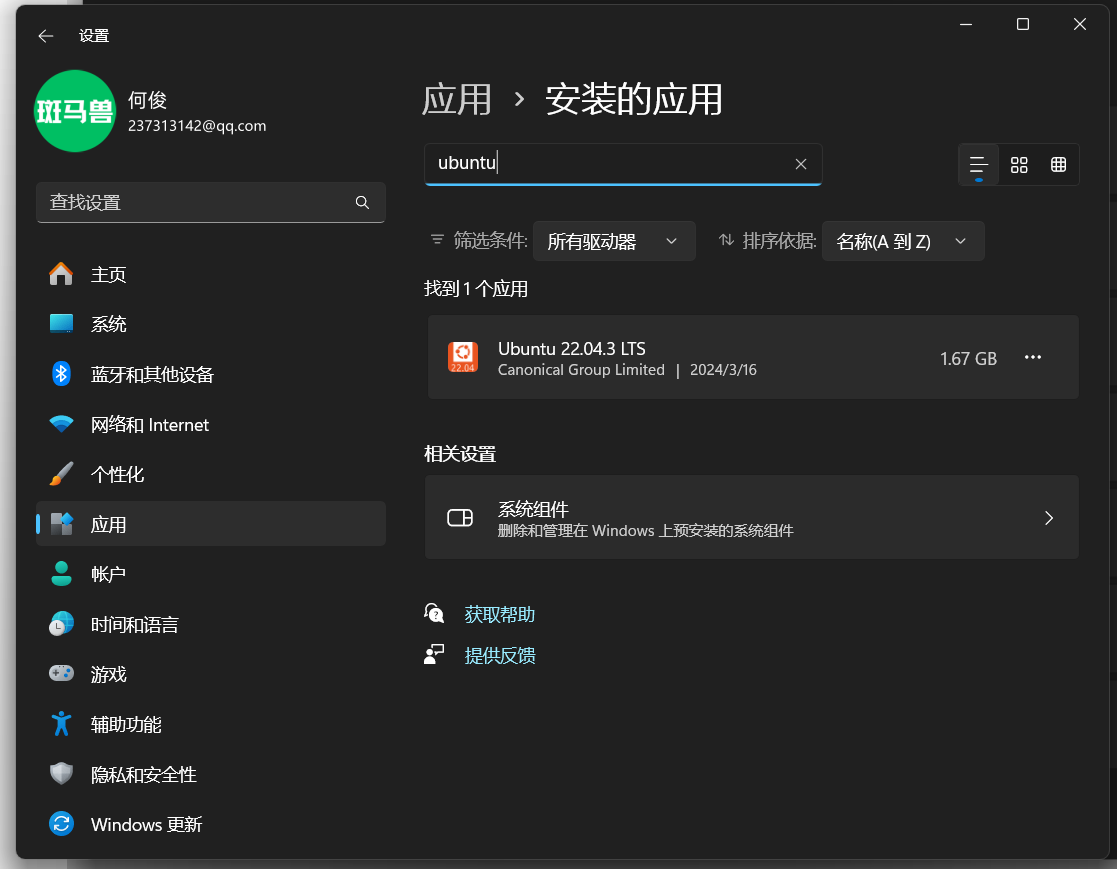Open 系统 settings

tap(211, 324)
